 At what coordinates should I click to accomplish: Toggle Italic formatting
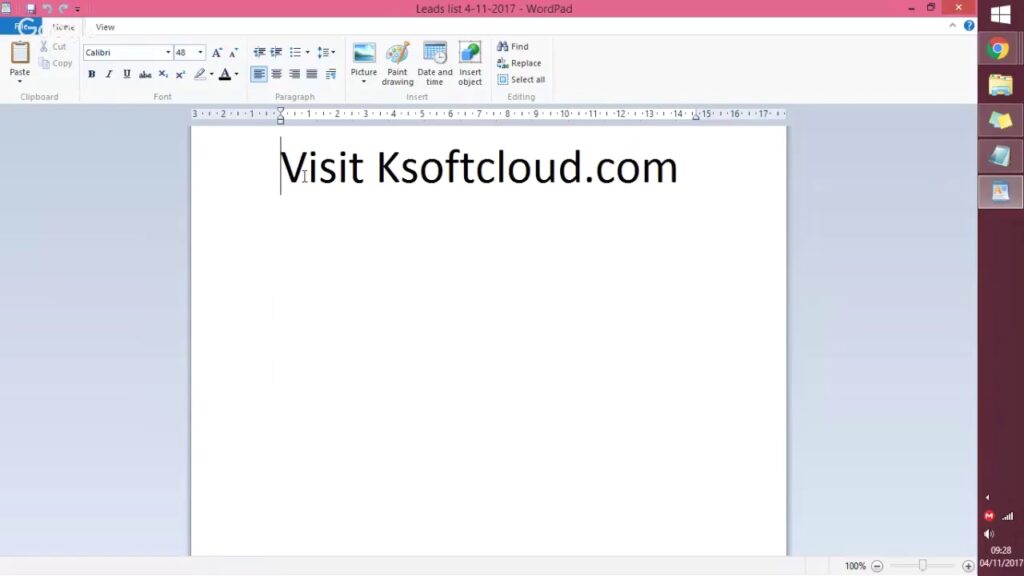pos(109,74)
